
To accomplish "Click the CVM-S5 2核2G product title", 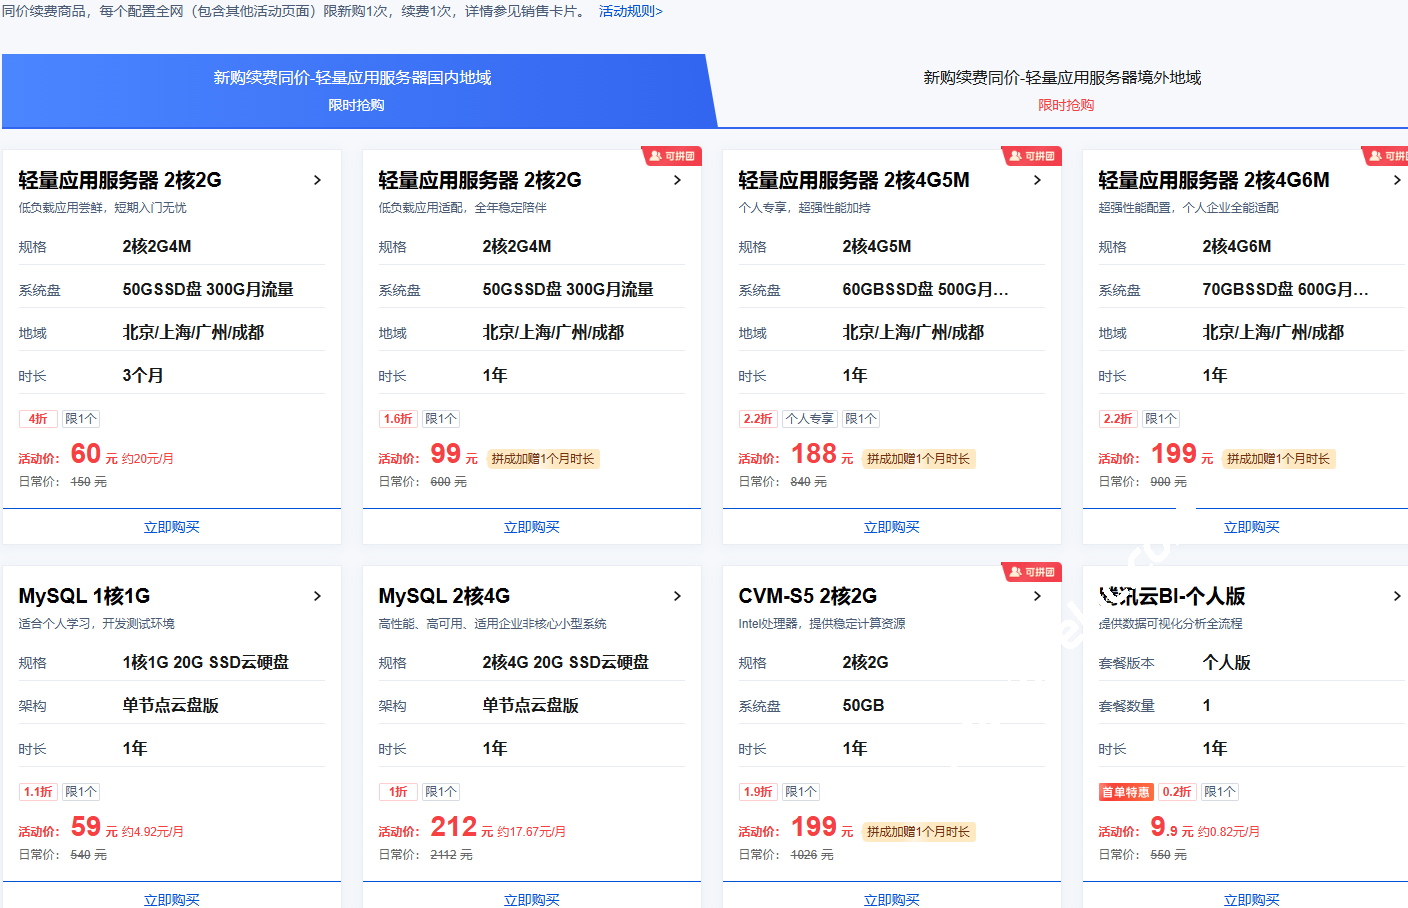I will tap(807, 596).
